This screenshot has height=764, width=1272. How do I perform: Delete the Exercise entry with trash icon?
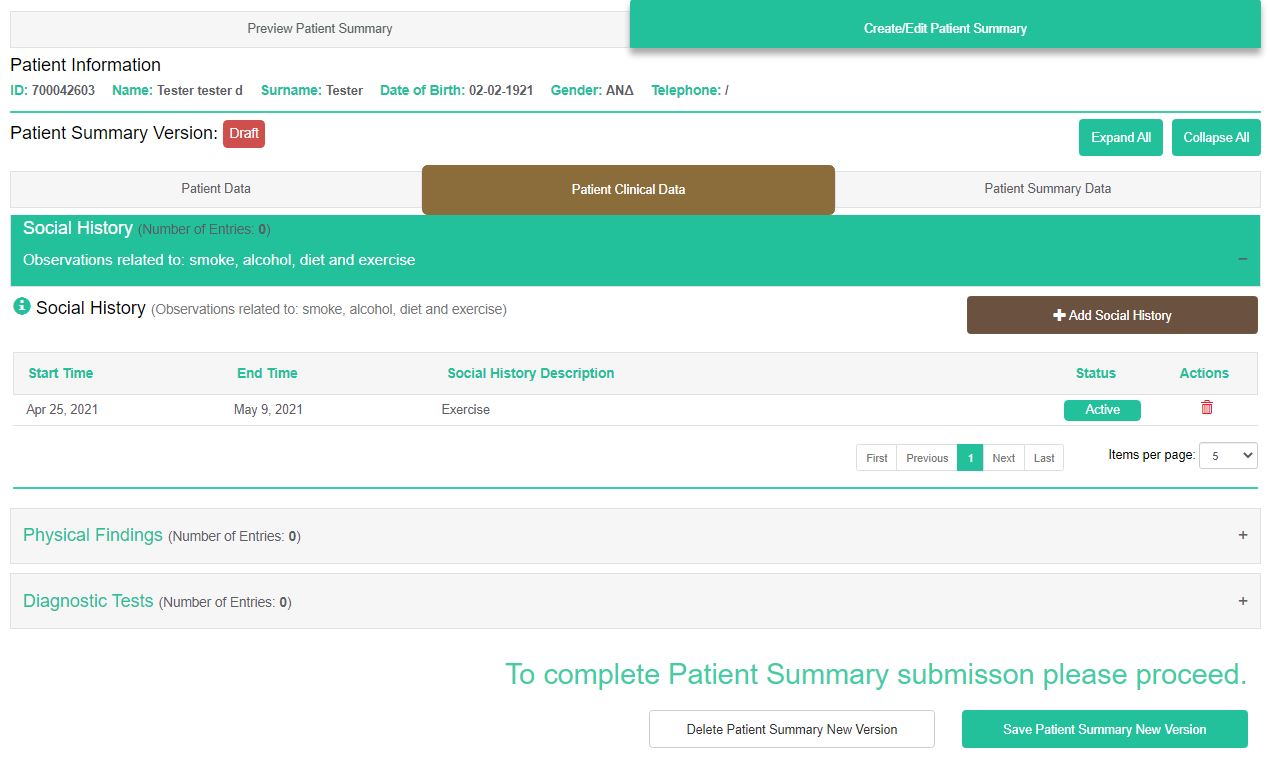[1206, 408]
